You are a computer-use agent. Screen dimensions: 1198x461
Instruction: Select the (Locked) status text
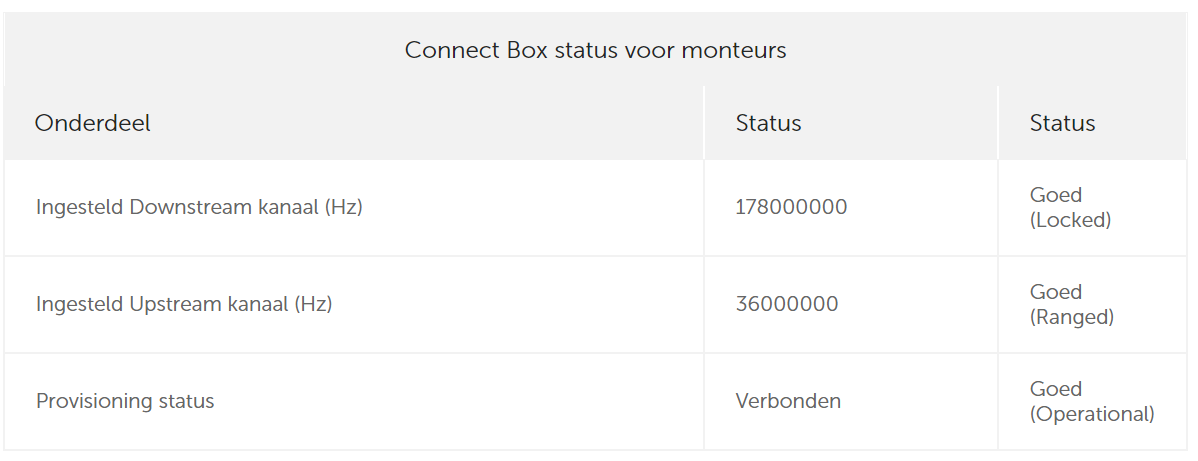point(1070,220)
